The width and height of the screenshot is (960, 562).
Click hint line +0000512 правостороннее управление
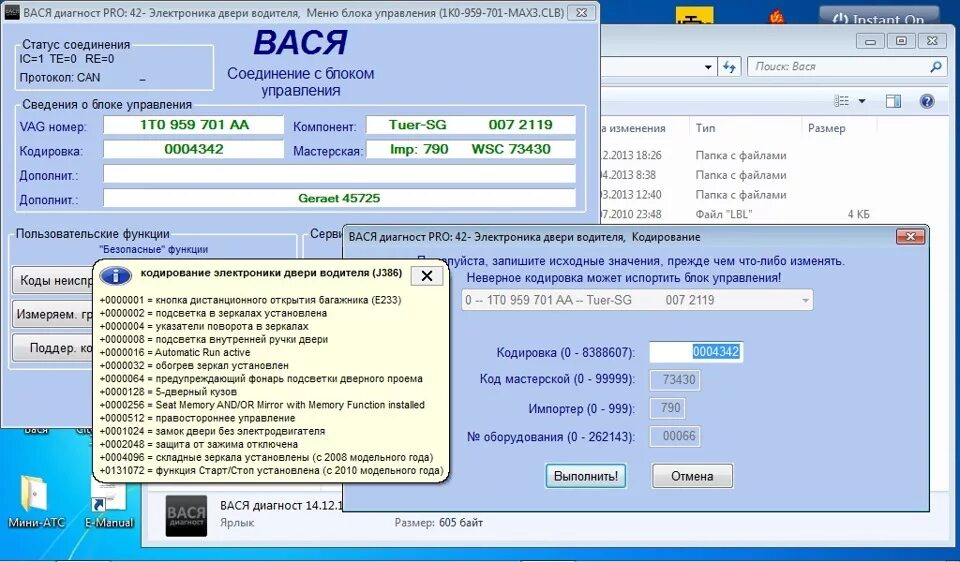click(197, 418)
